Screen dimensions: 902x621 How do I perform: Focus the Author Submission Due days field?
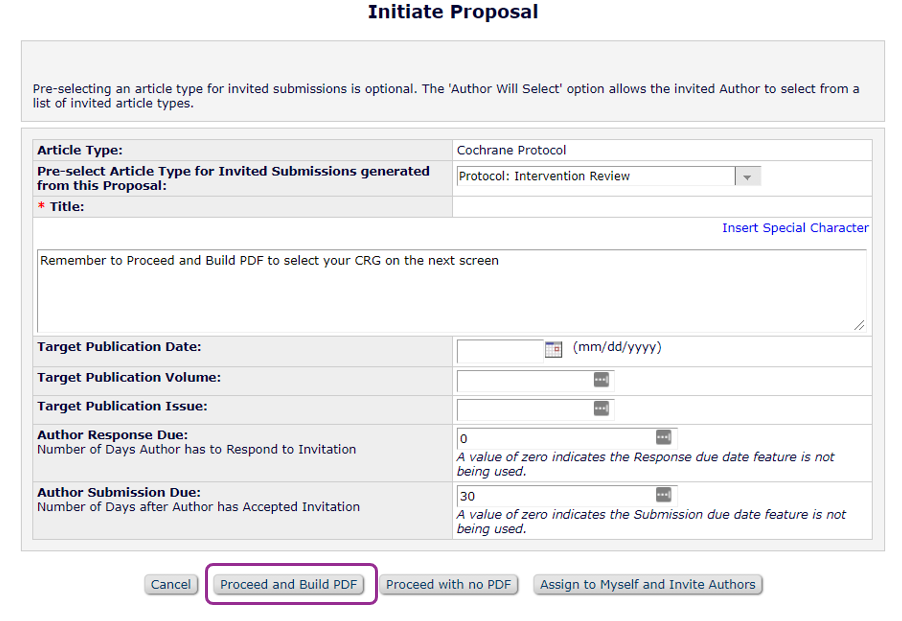pos(555,496)
